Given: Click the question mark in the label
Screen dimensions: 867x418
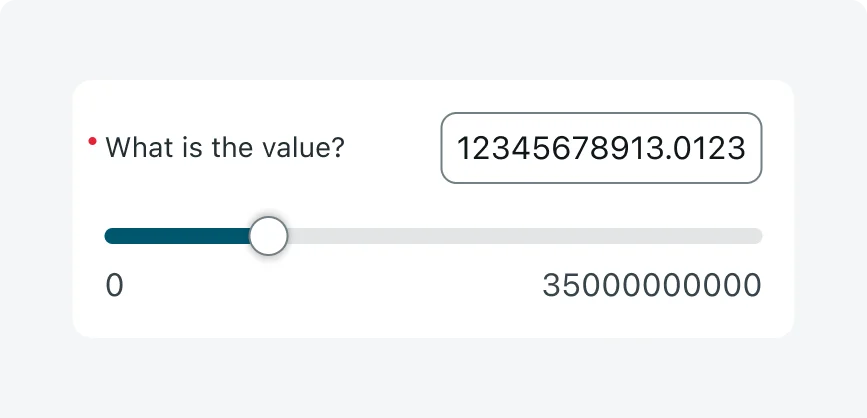Looking at the screenshot, I should point(339,148).
